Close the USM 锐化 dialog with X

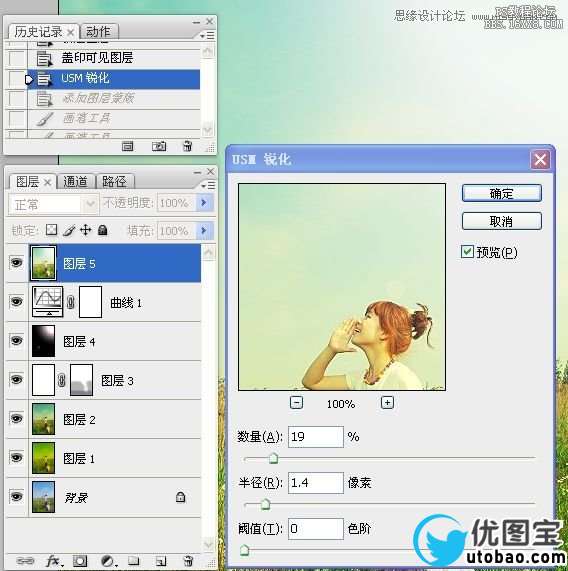tap(540, 160)
